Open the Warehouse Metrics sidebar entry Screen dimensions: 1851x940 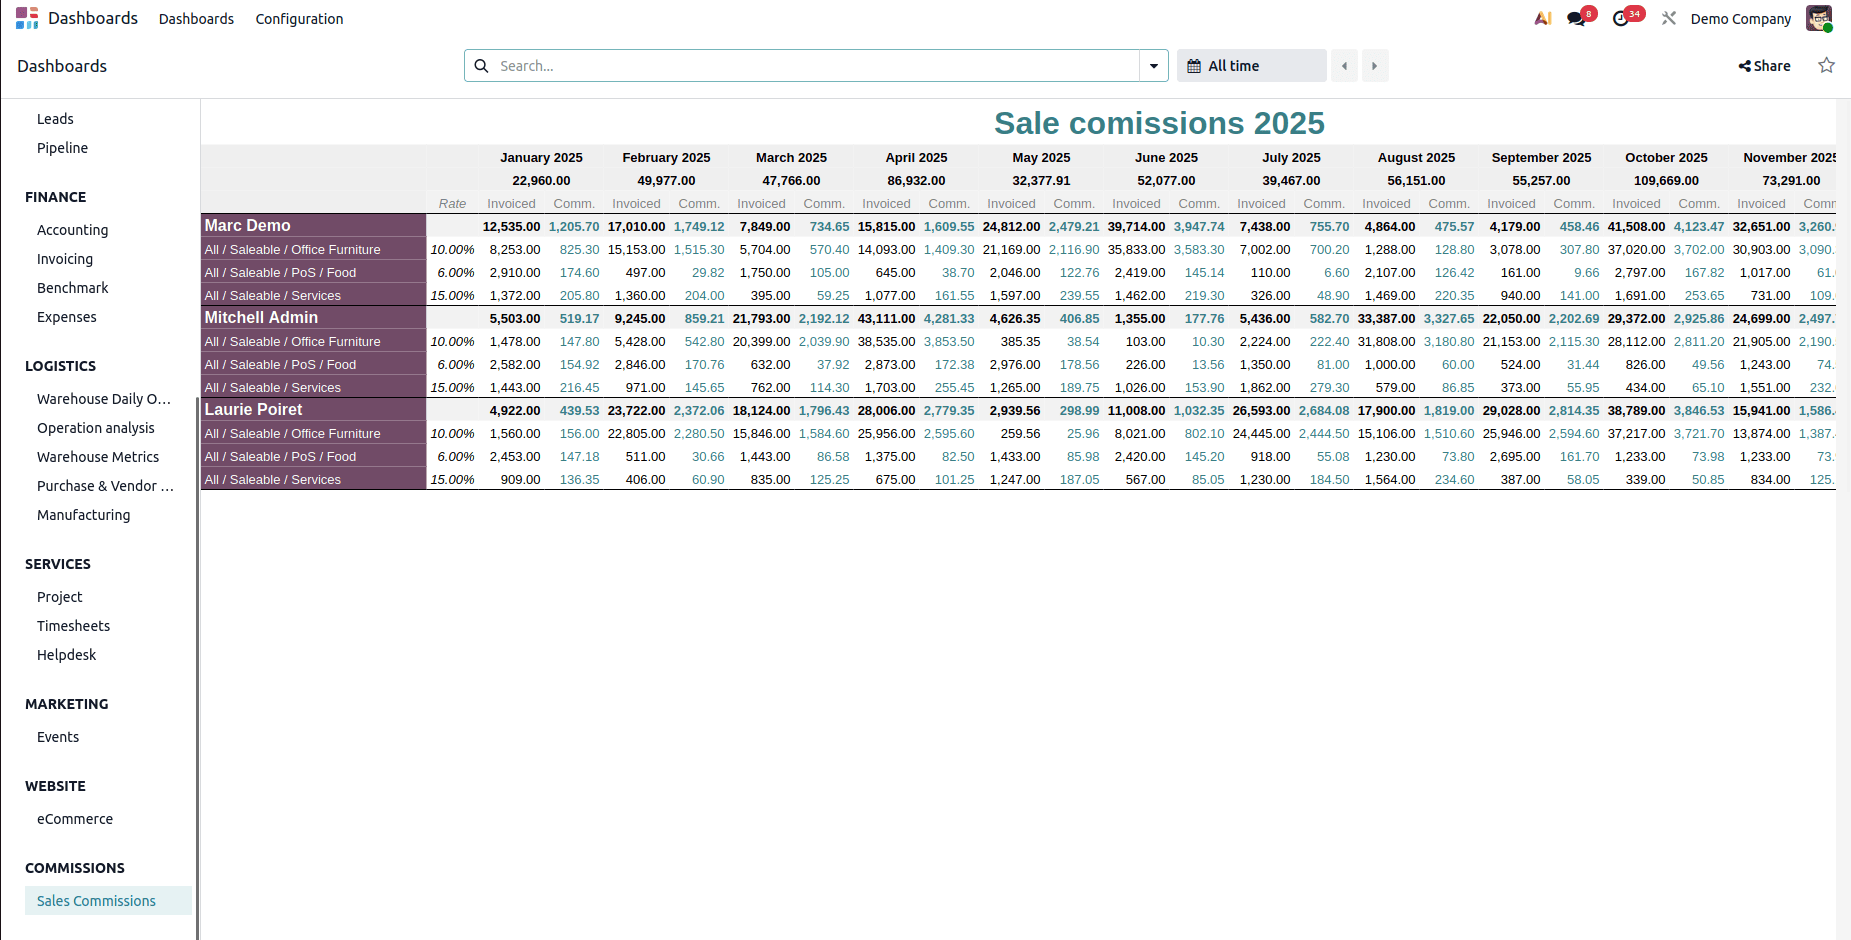point(98,457)
